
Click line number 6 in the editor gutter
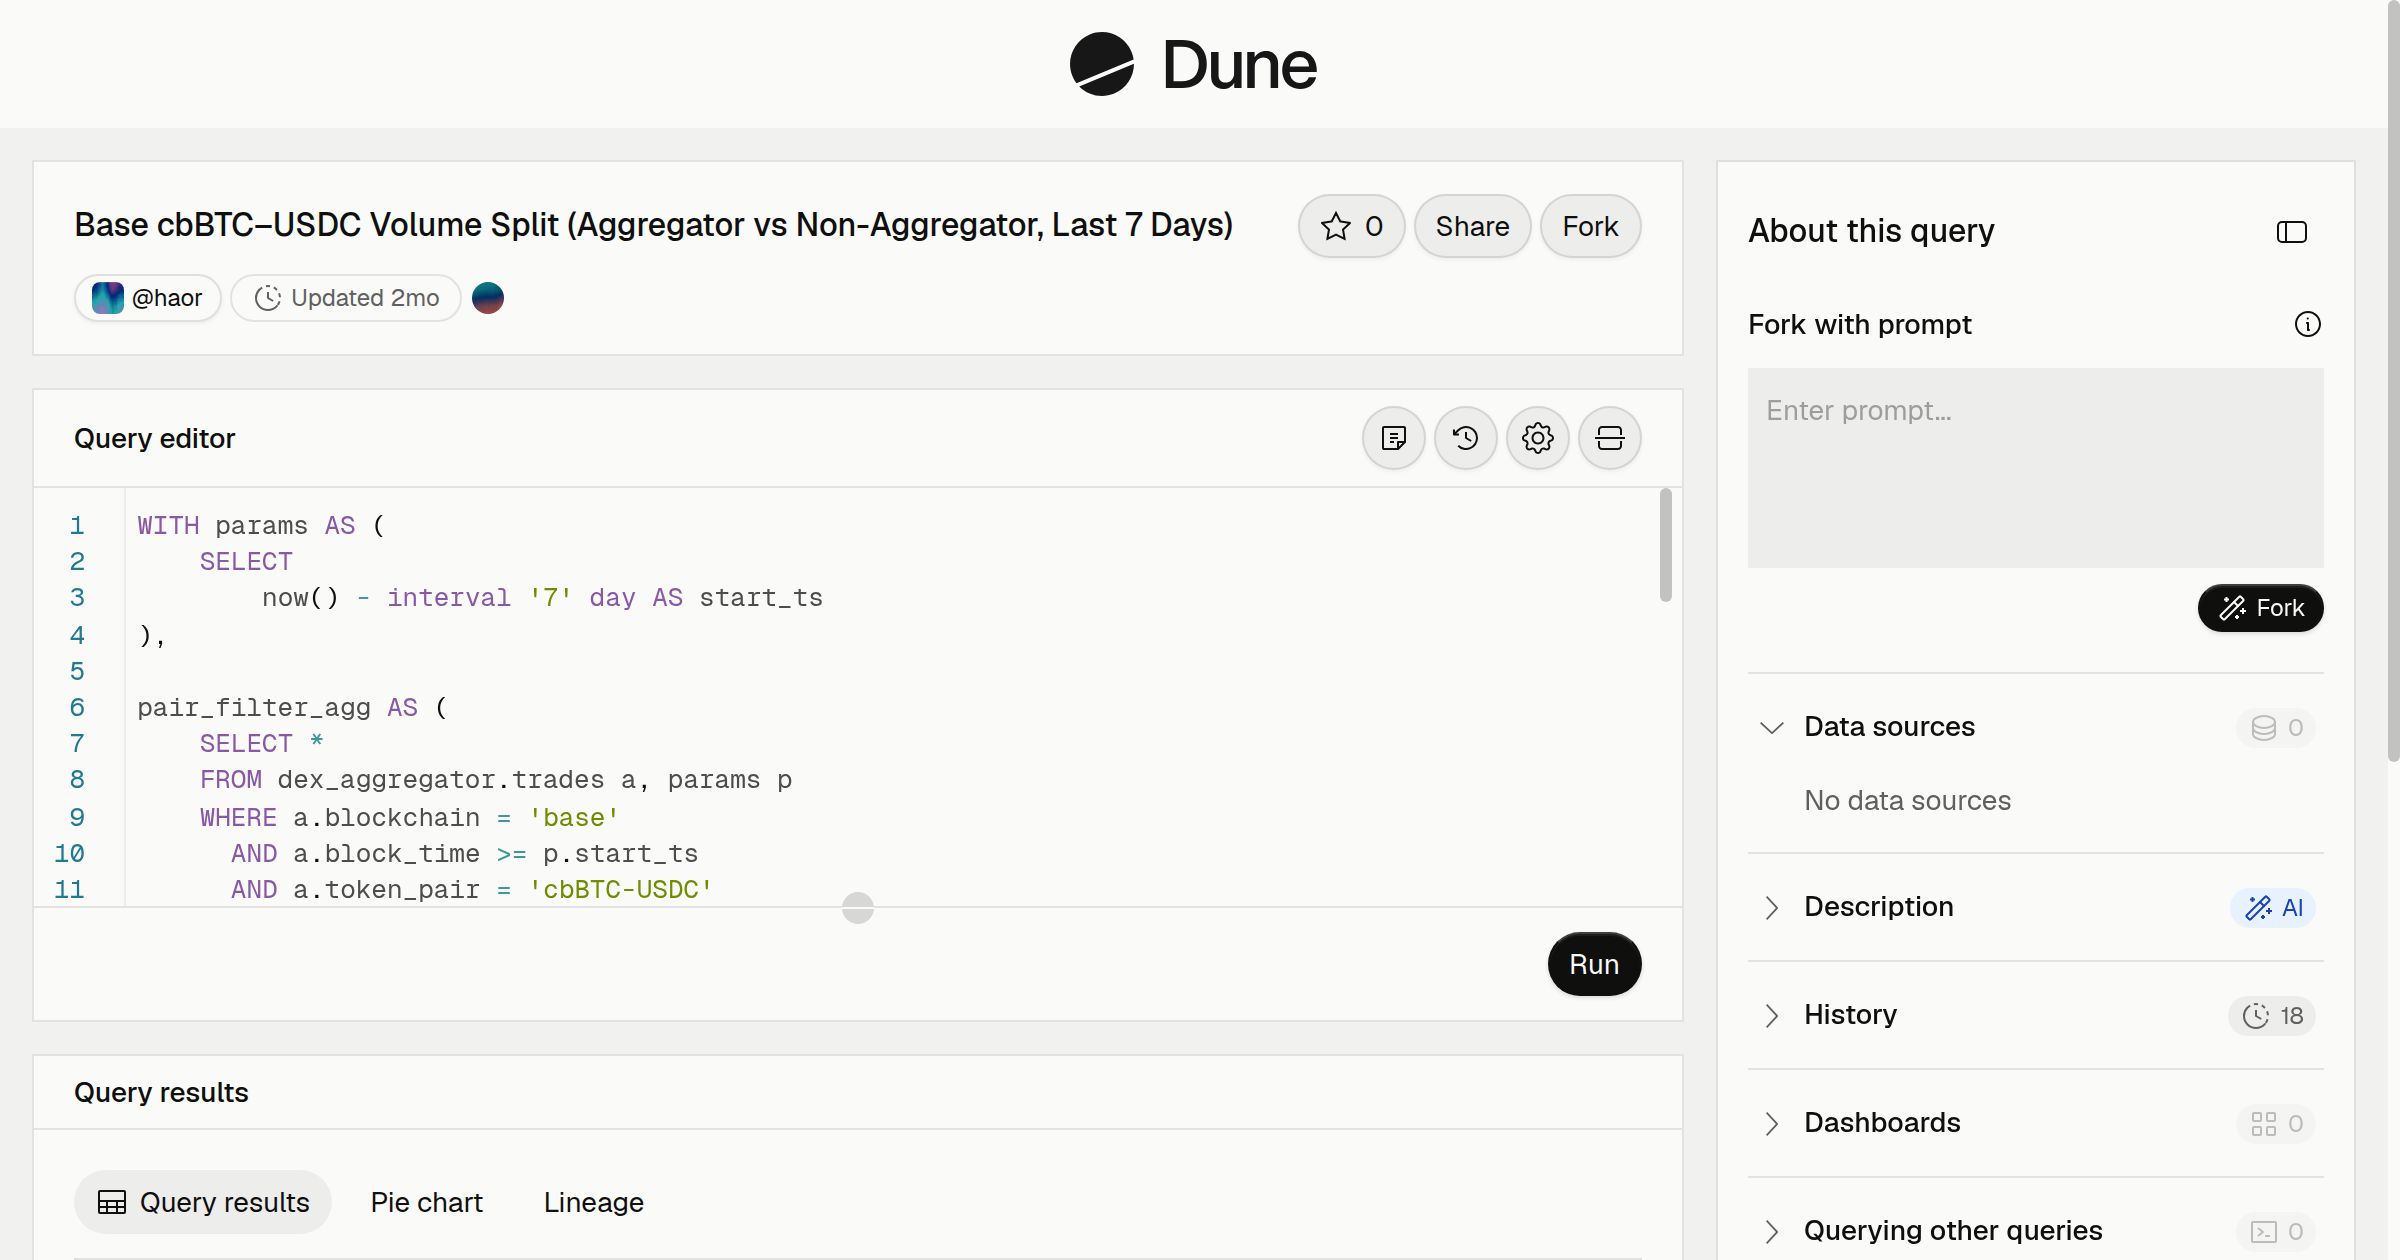coord(77,708)
